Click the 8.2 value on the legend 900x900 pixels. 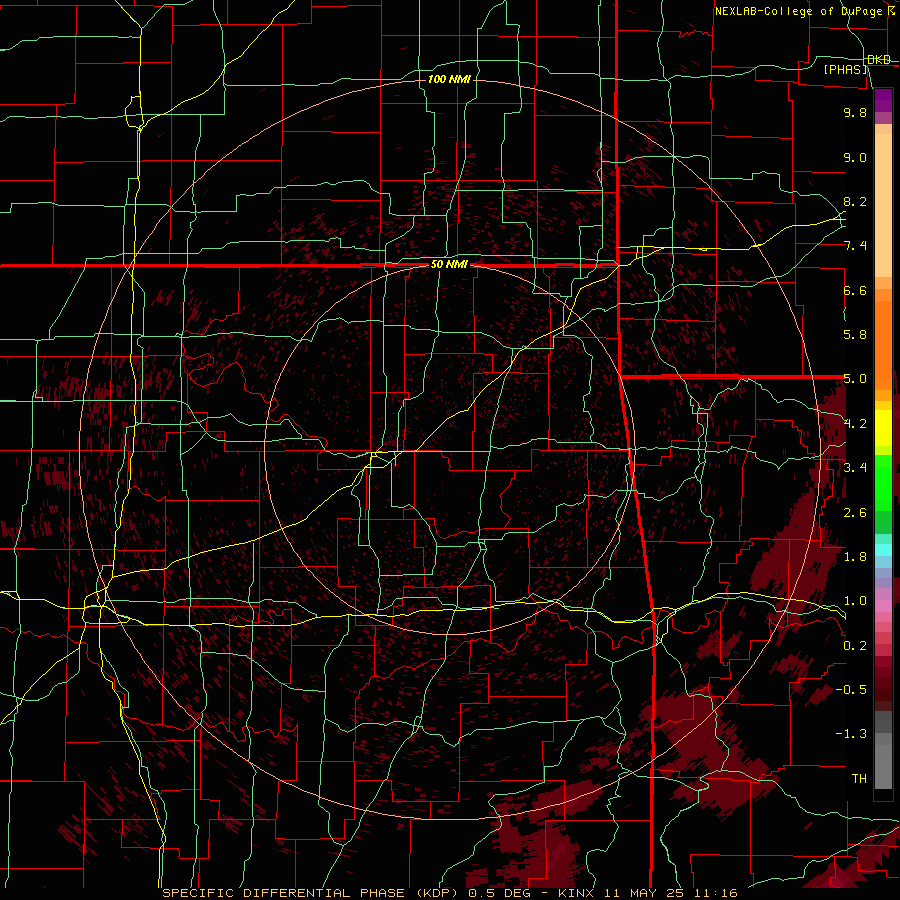coord(855,201)
